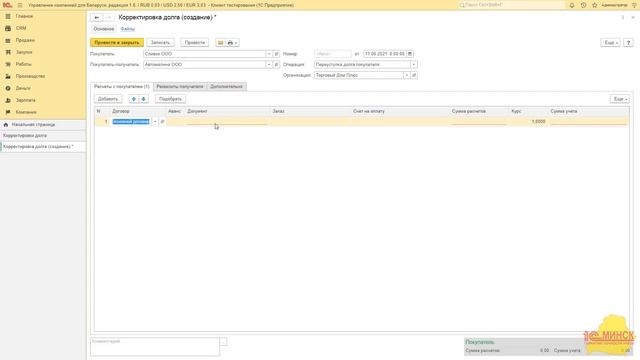Open Организация linked record icon
This screenshot has width=640, height=360.
coord(414,75)
